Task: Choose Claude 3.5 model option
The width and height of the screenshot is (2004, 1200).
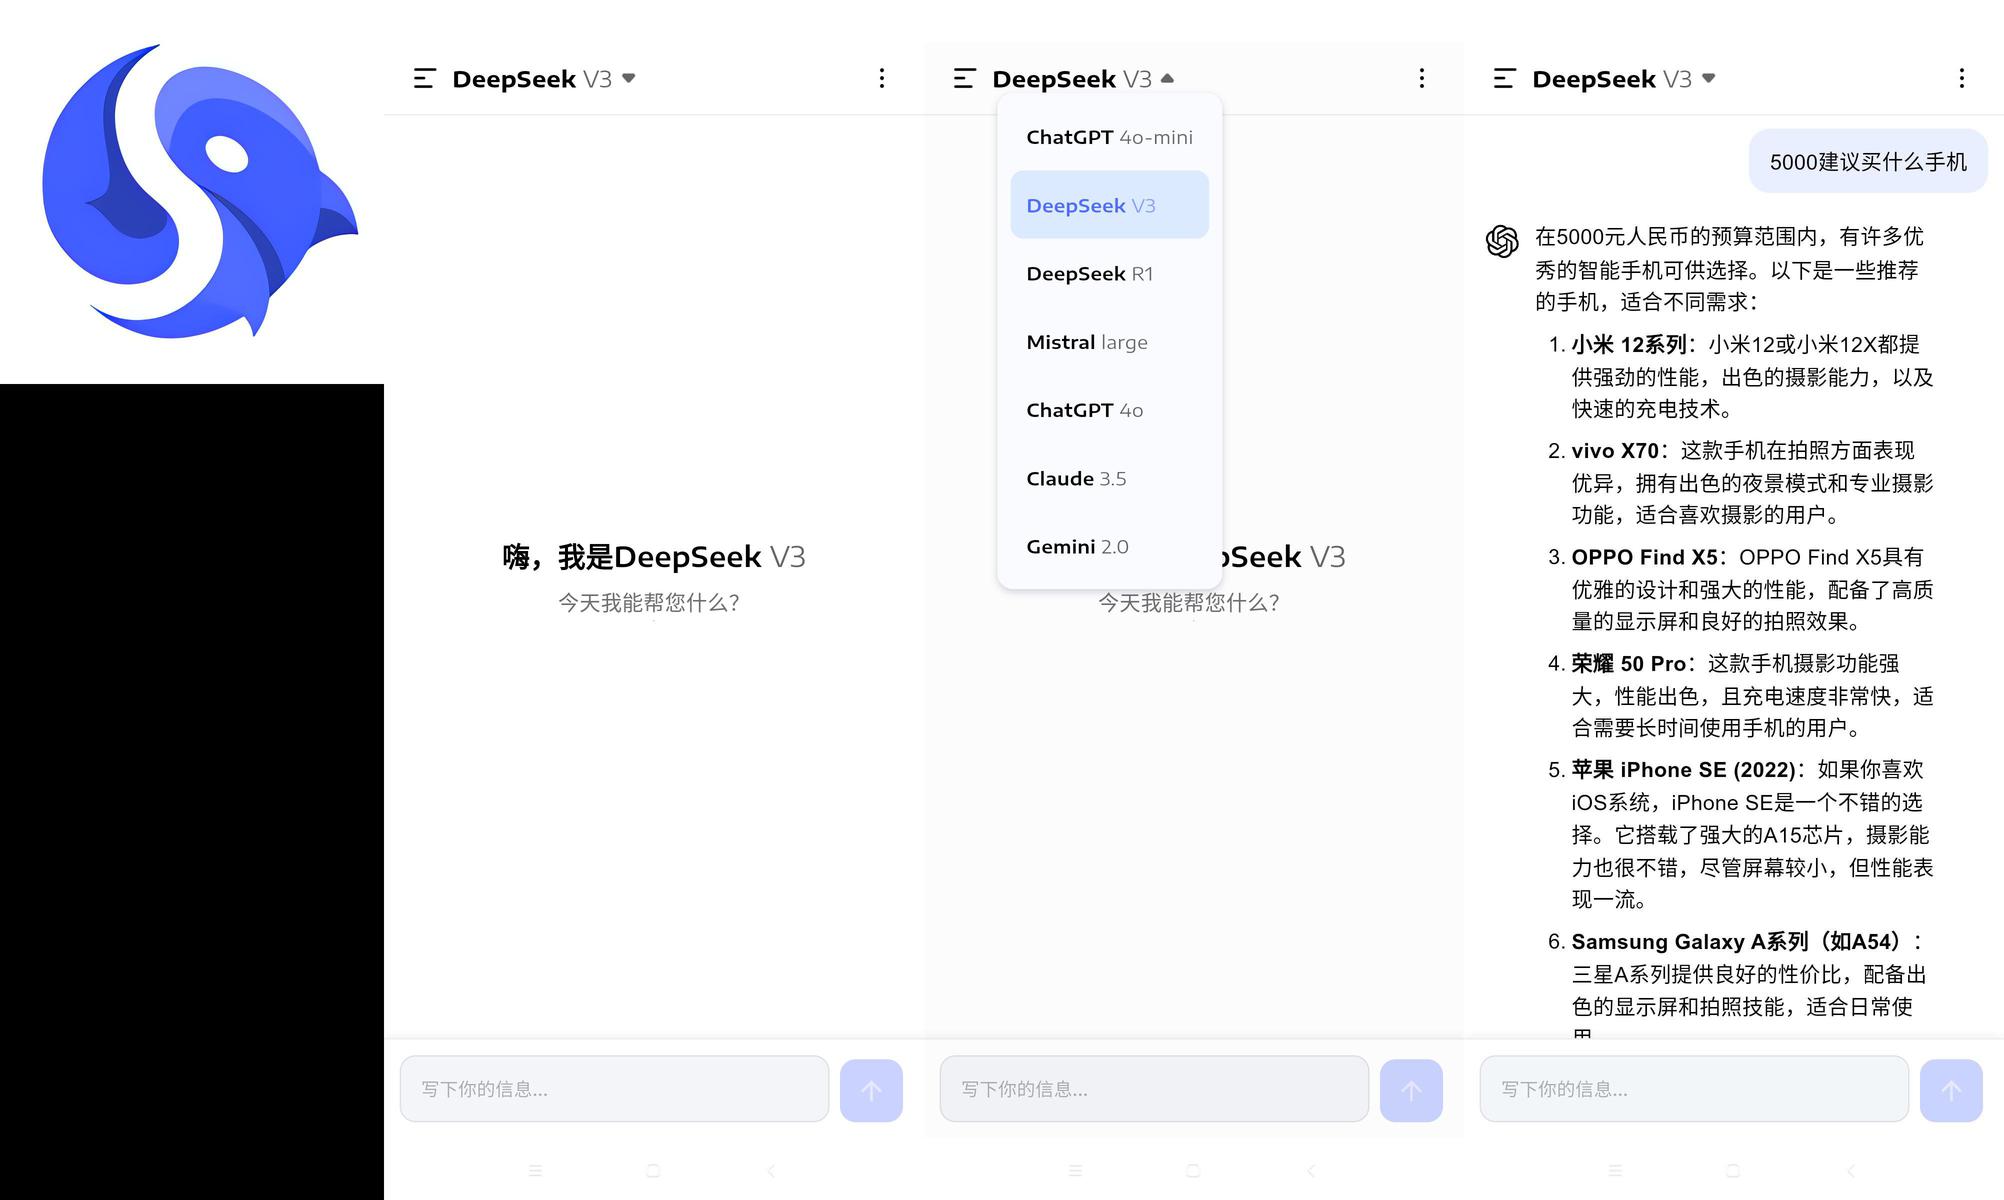Action: click(1109, 478)
